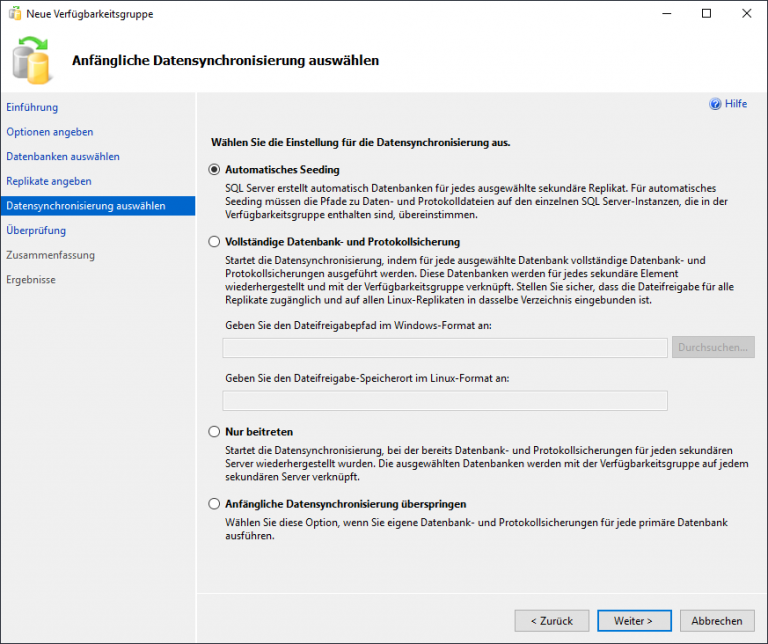This screenshot has height=644, width=768.
Task: Maximize the Neue Verfügbarkeitsgruppe window
Action: pyautogui.click(x=706, y=14)
